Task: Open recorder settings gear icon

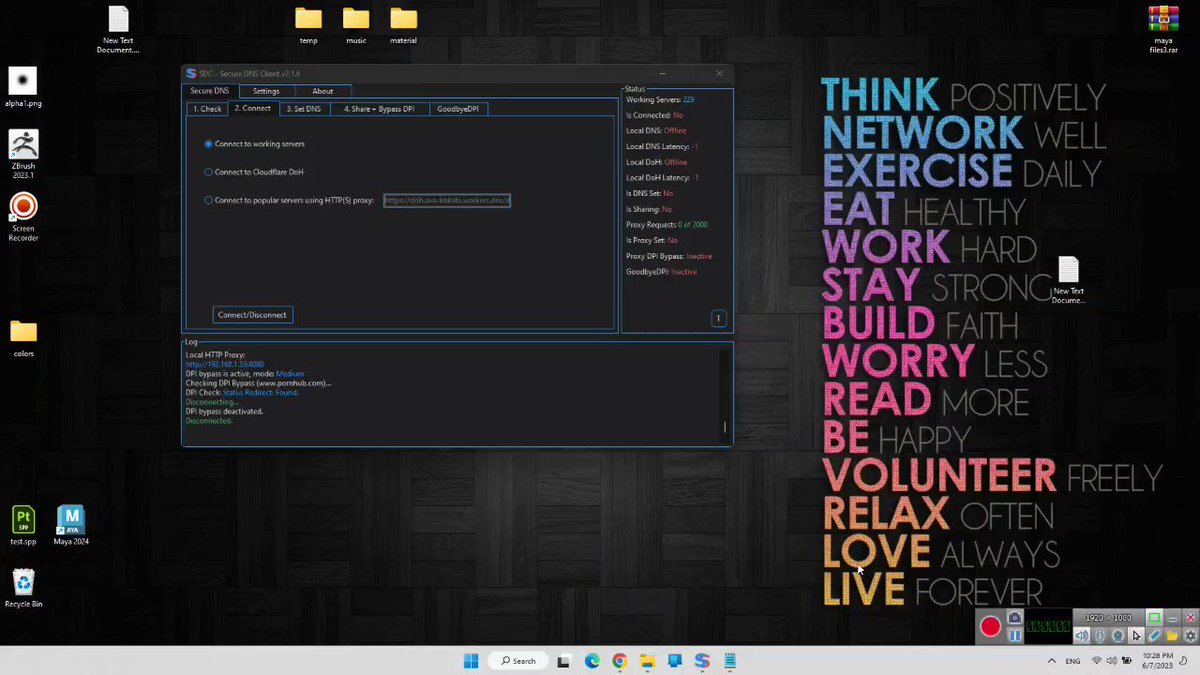Action: click(x=1190, y=635)
